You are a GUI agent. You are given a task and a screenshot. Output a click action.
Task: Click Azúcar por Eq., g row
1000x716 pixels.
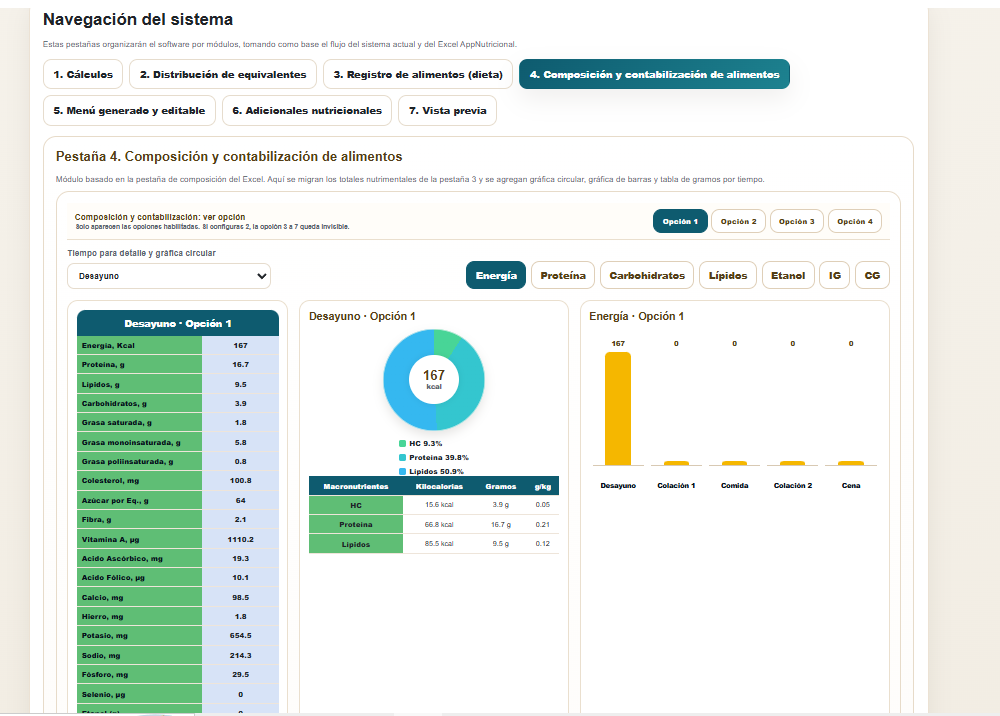pyautogui.click(x=178, y=500)
